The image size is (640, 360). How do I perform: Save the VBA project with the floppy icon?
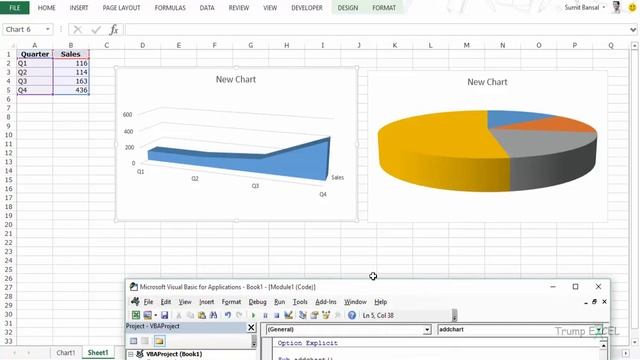(164, 315)
